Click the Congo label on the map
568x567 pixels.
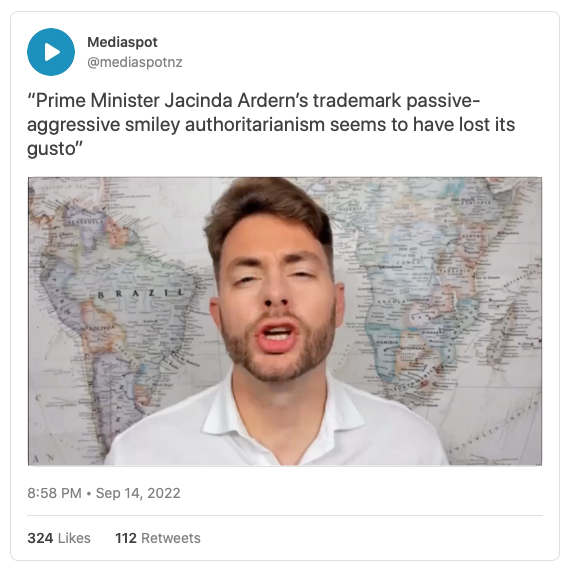click(408, 262)
